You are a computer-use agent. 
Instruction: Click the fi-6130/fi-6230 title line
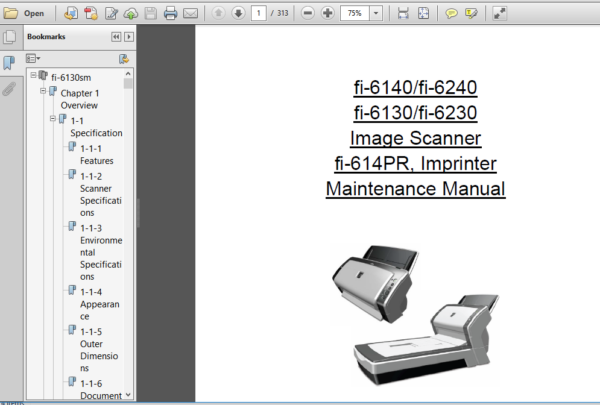click(415, 113)
